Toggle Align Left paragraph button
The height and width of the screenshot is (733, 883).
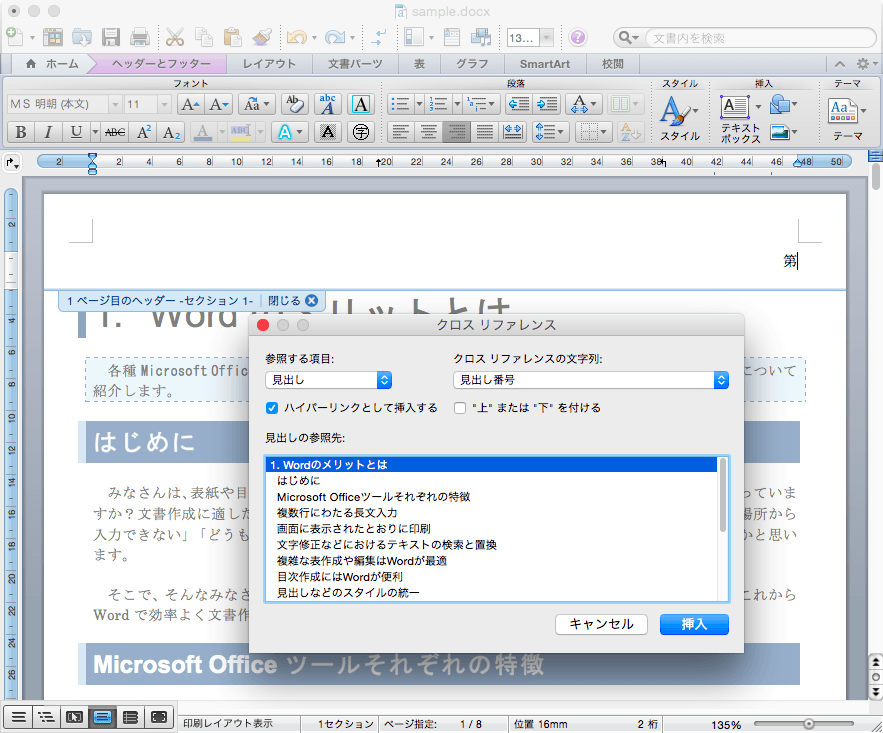point(400,132)
